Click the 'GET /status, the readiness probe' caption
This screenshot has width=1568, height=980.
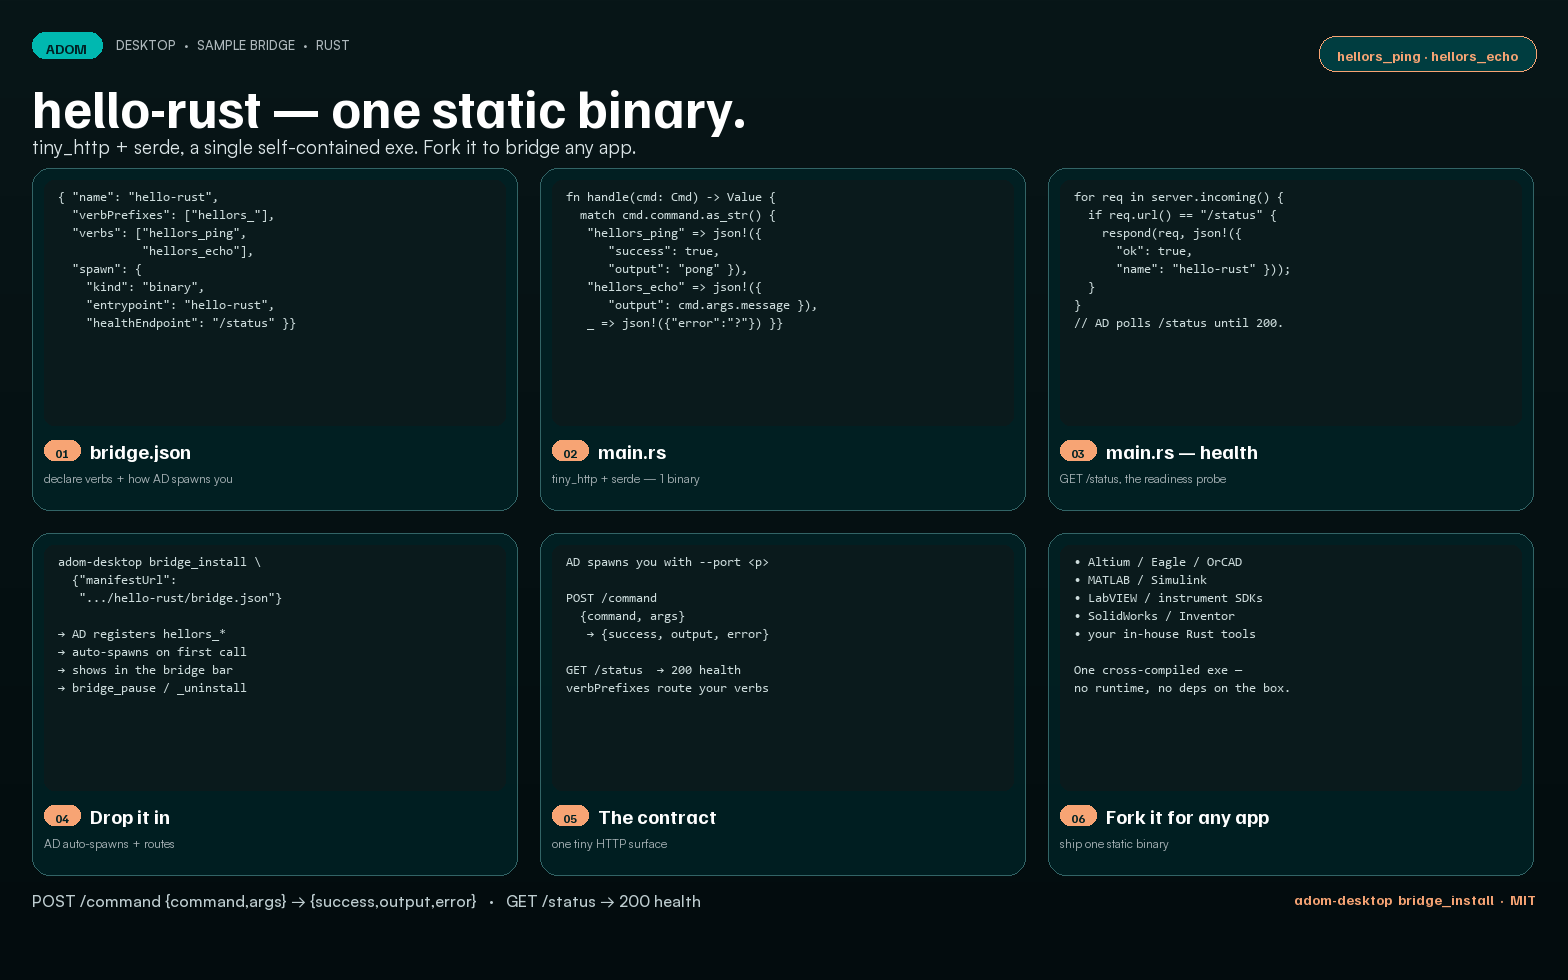click(x=1143, y=479)
